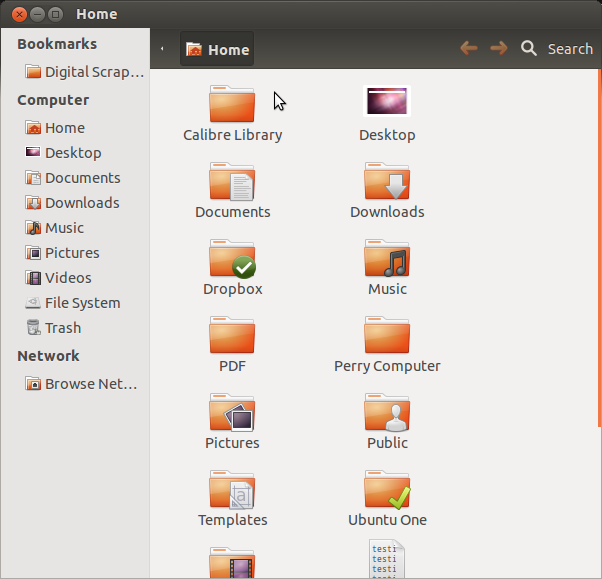
Task: Open Digital Scrap… bookmark in sidebar
Action: [84, 72]
